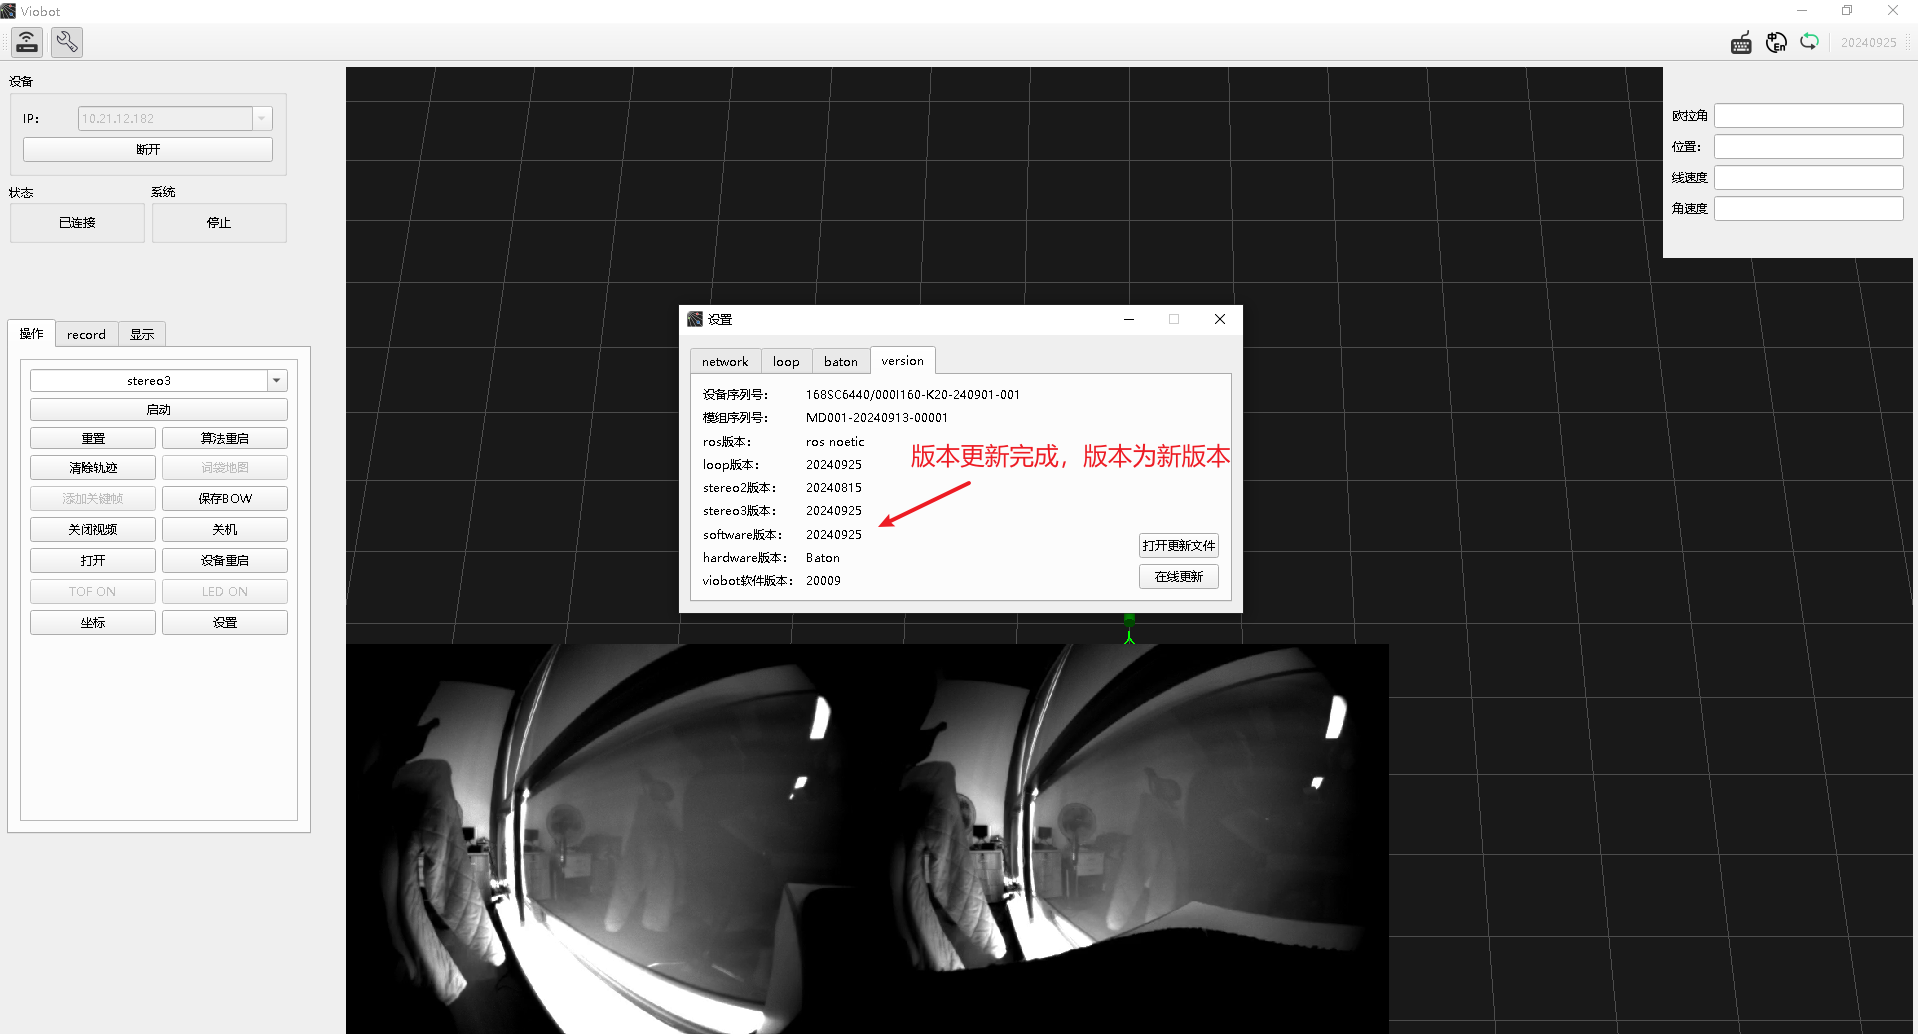This screenshot has width=1918, height=1034.
Task: Minimize the 设置 dialog
Action: coord(1129,319)
